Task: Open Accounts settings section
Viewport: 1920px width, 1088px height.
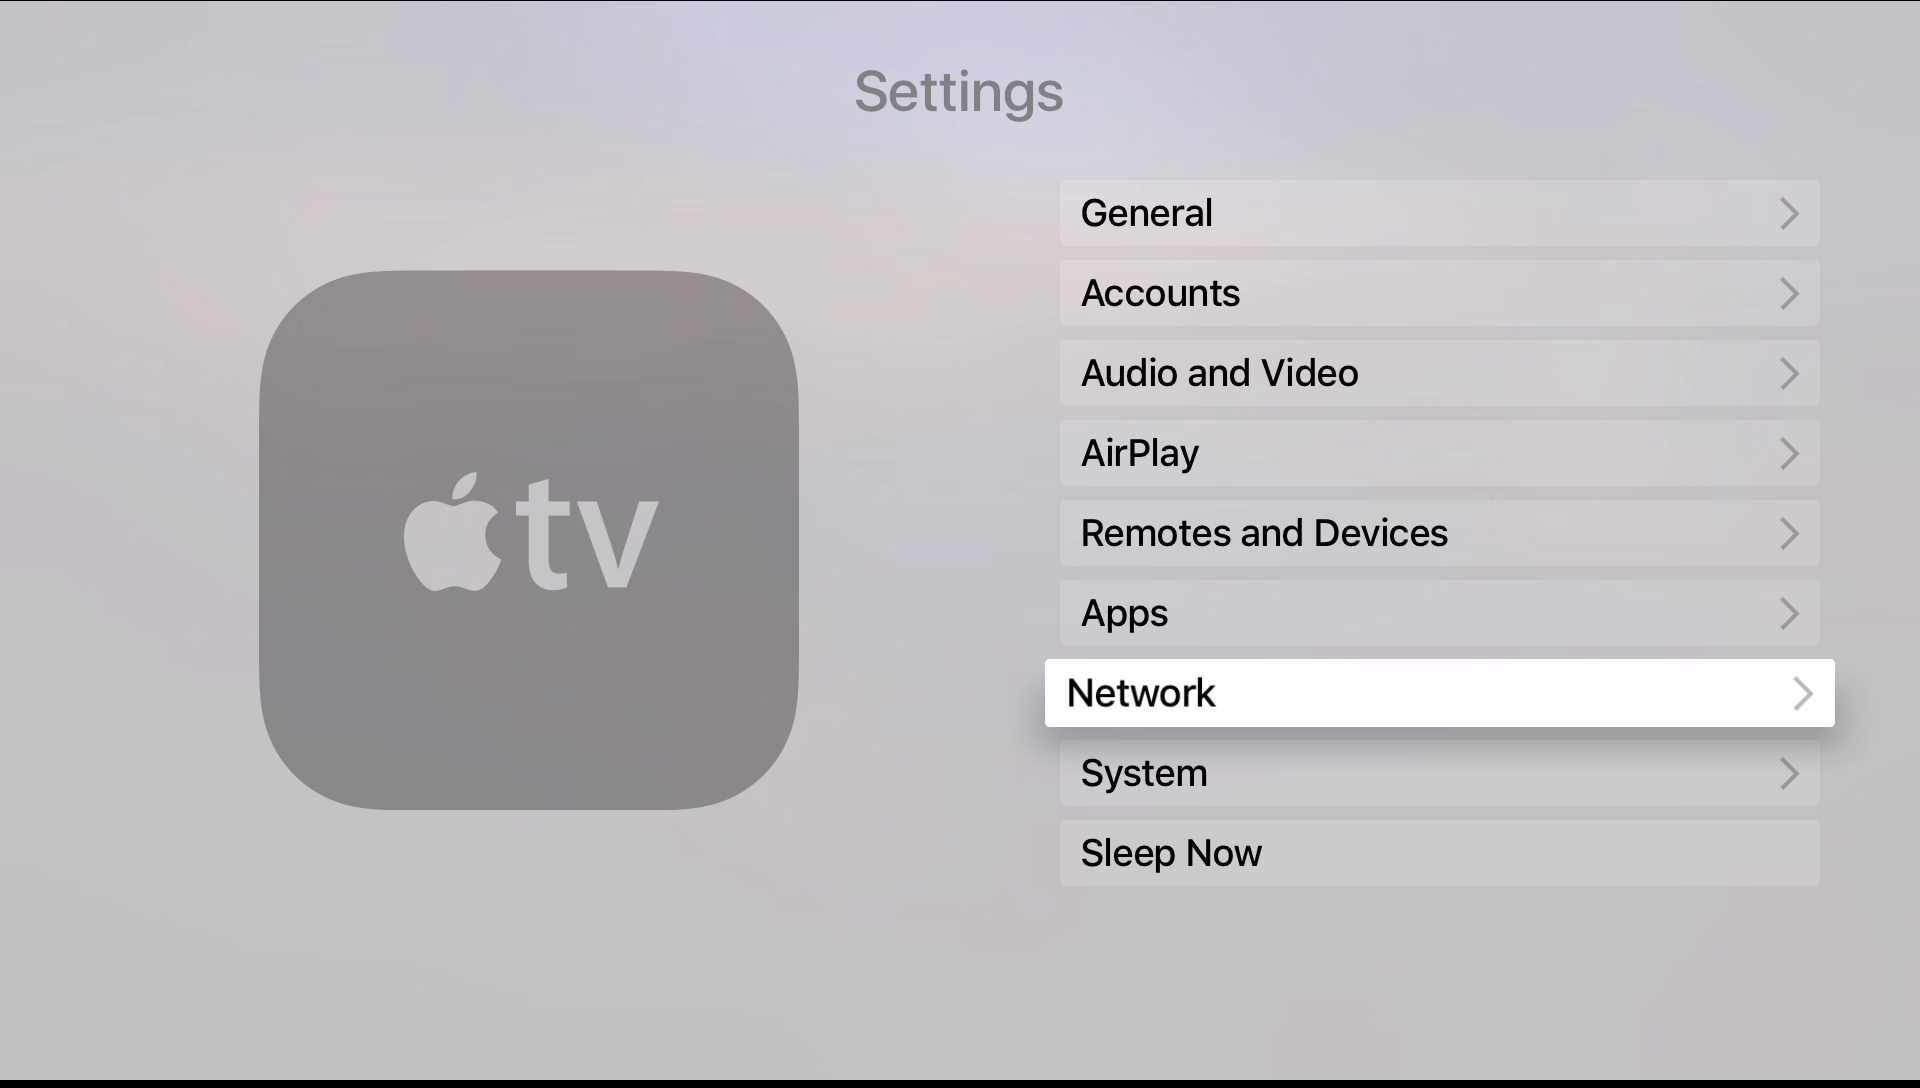Action: (x=1439, y=291)
